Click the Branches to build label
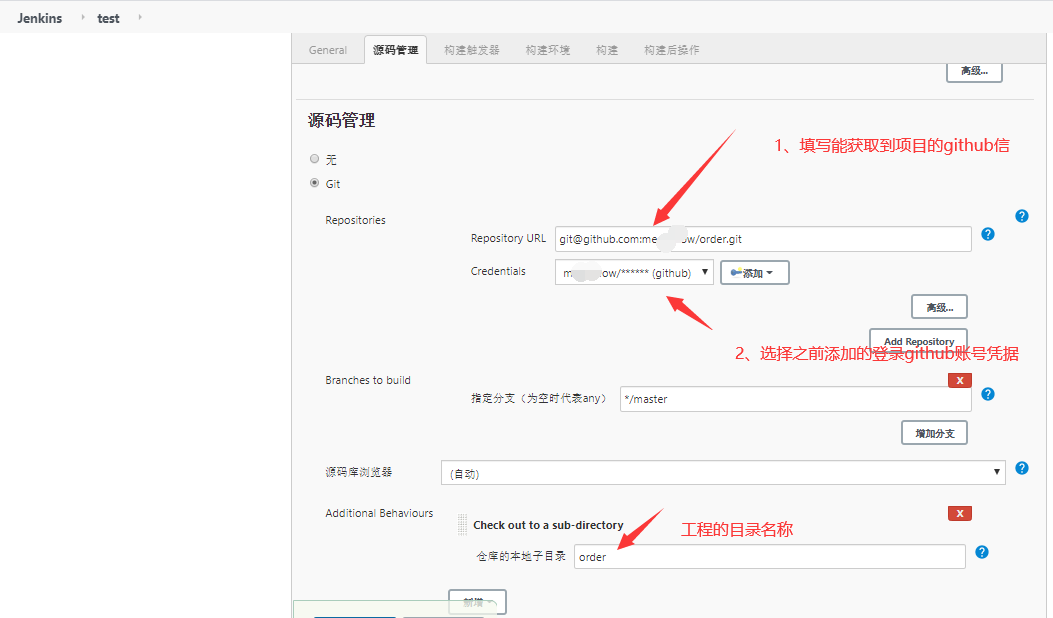 click(x=368, y=380)
